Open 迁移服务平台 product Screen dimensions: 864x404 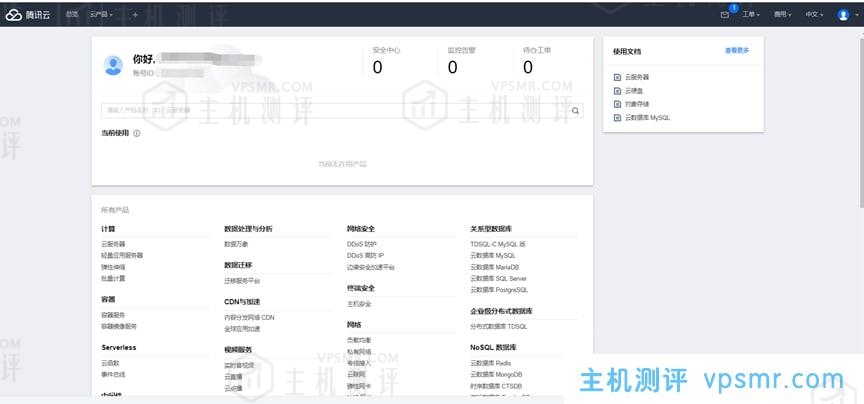click(x=242, y=281)
